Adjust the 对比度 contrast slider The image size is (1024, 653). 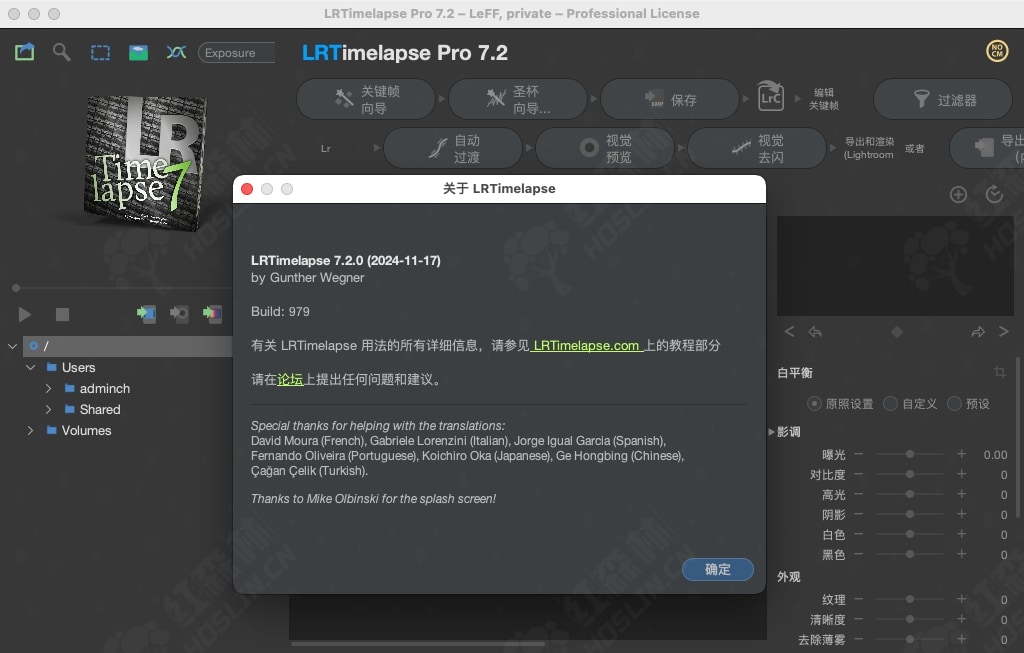[910, 474]
